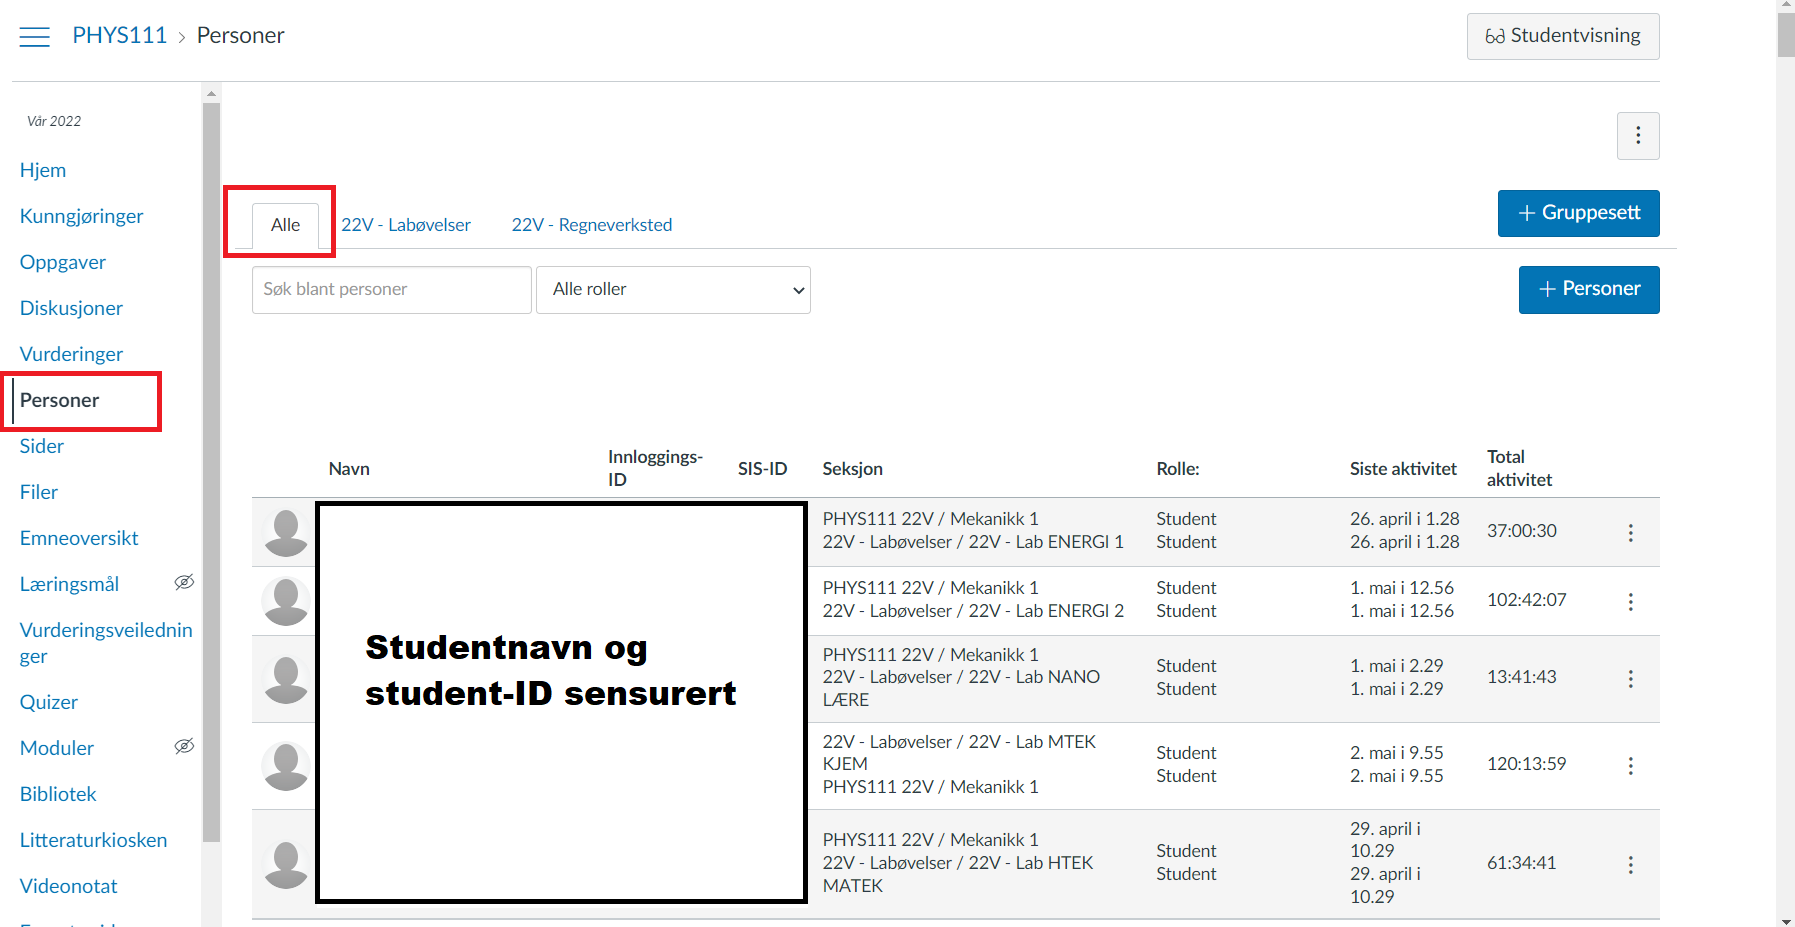Viewport: 1795px width, 927px height.
Task: Open Diskusjoner in sidebar
Action: pos(71,308)
